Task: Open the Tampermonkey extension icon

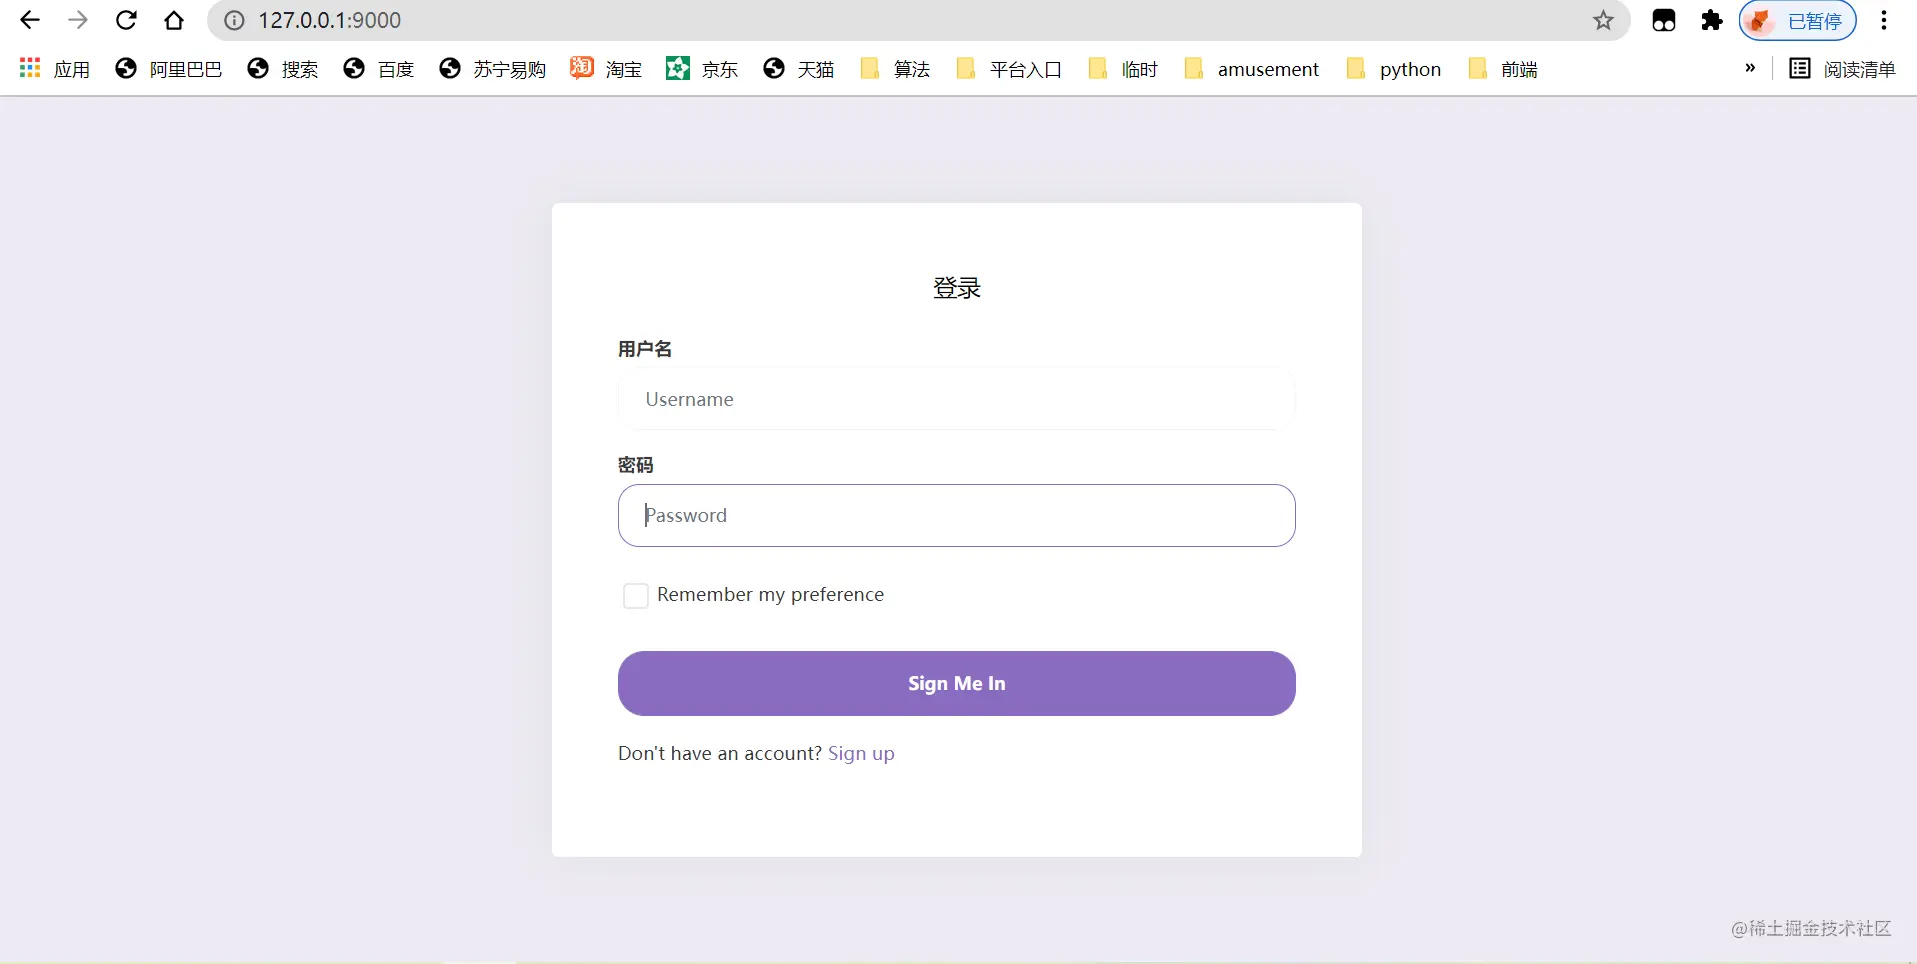Action: 1664,20
